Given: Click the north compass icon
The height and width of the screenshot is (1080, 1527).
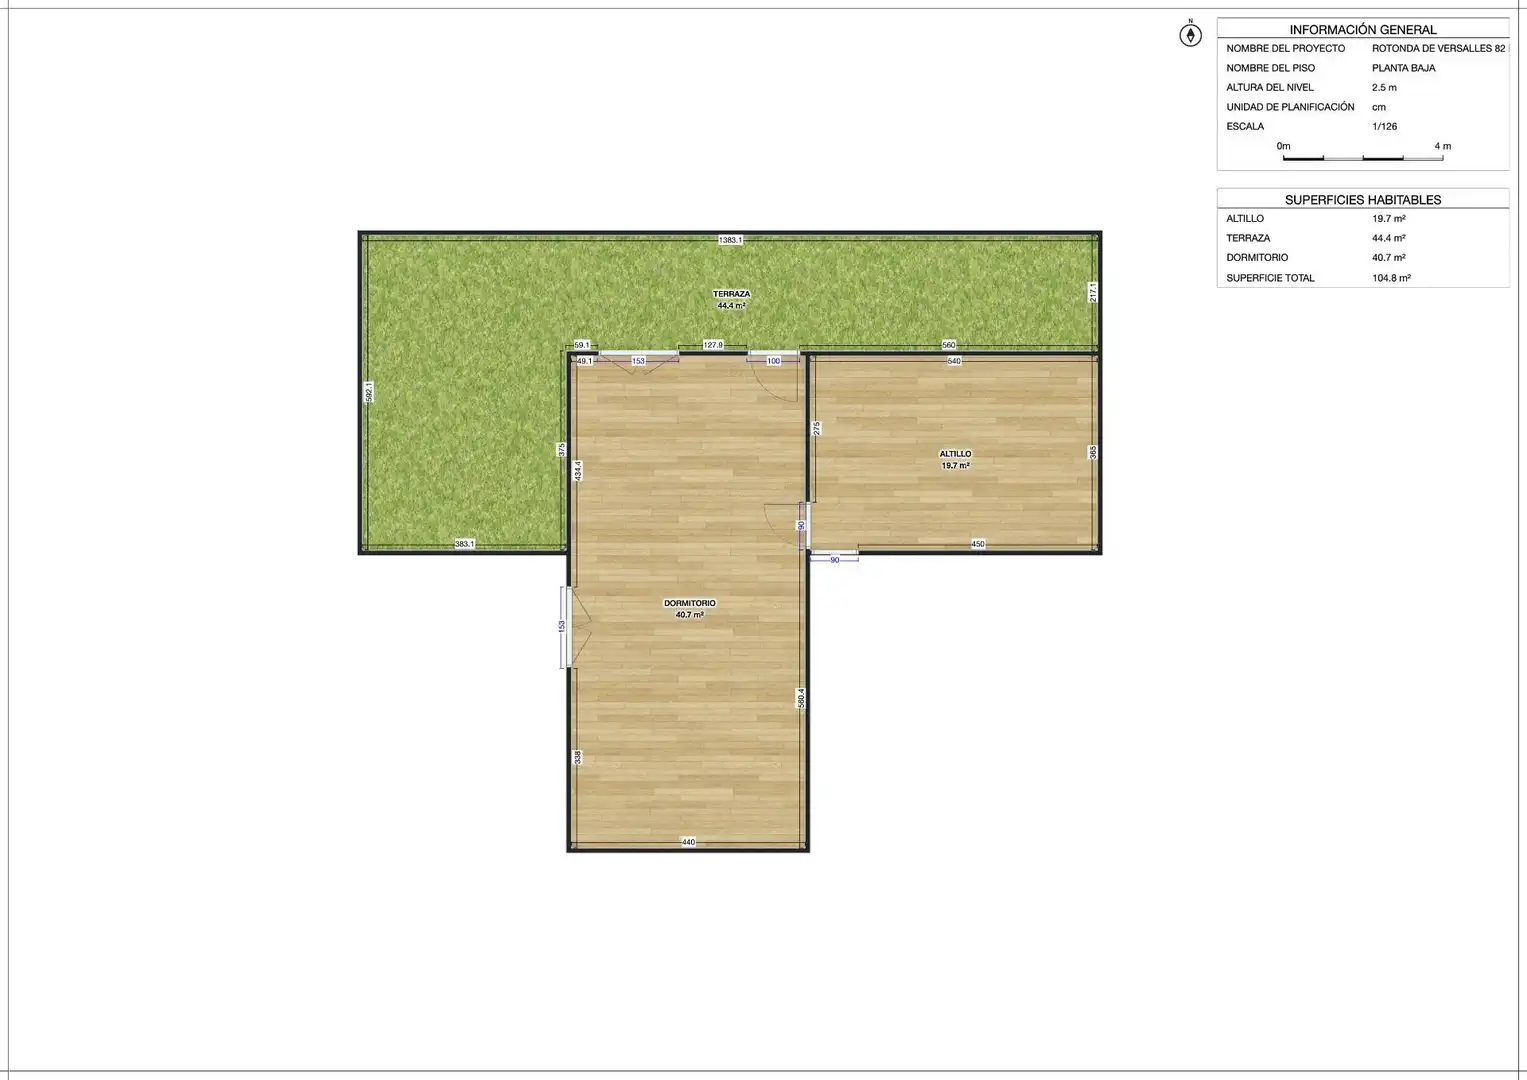Looking at the screenshot, I should (1190, 35).
